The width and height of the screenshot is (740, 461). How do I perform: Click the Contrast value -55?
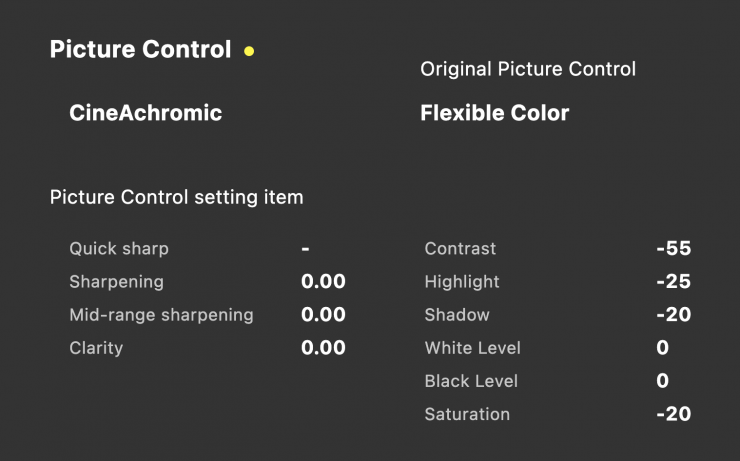point(673,248)
